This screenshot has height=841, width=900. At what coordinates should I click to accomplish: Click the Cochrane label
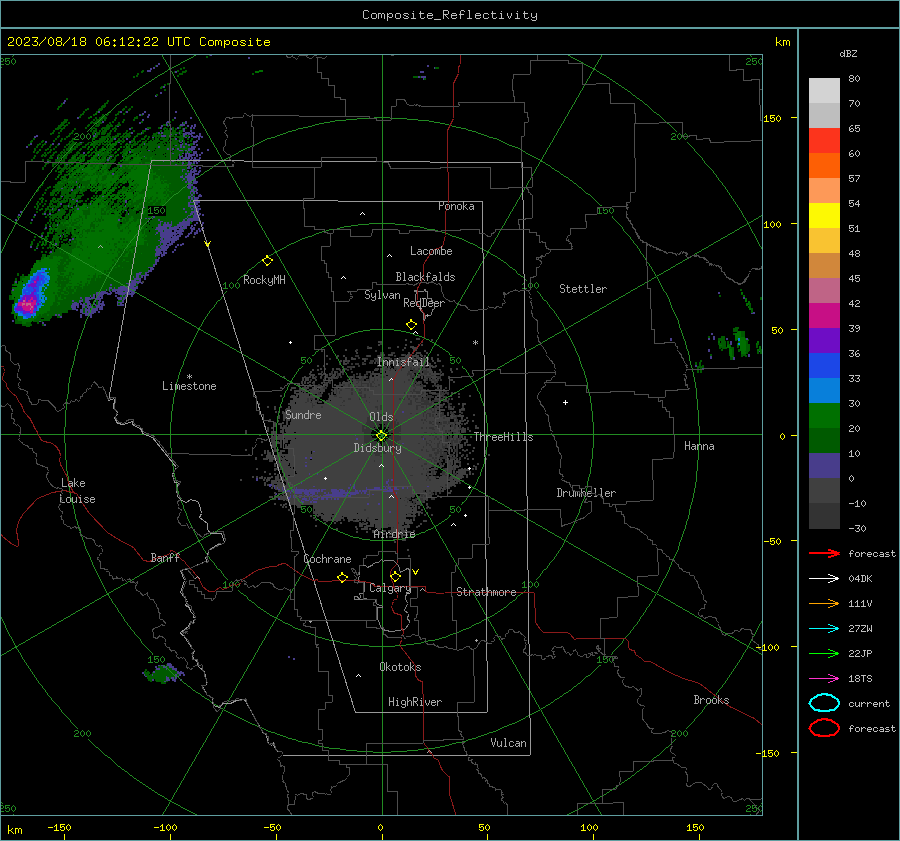[x=327, y=559]
